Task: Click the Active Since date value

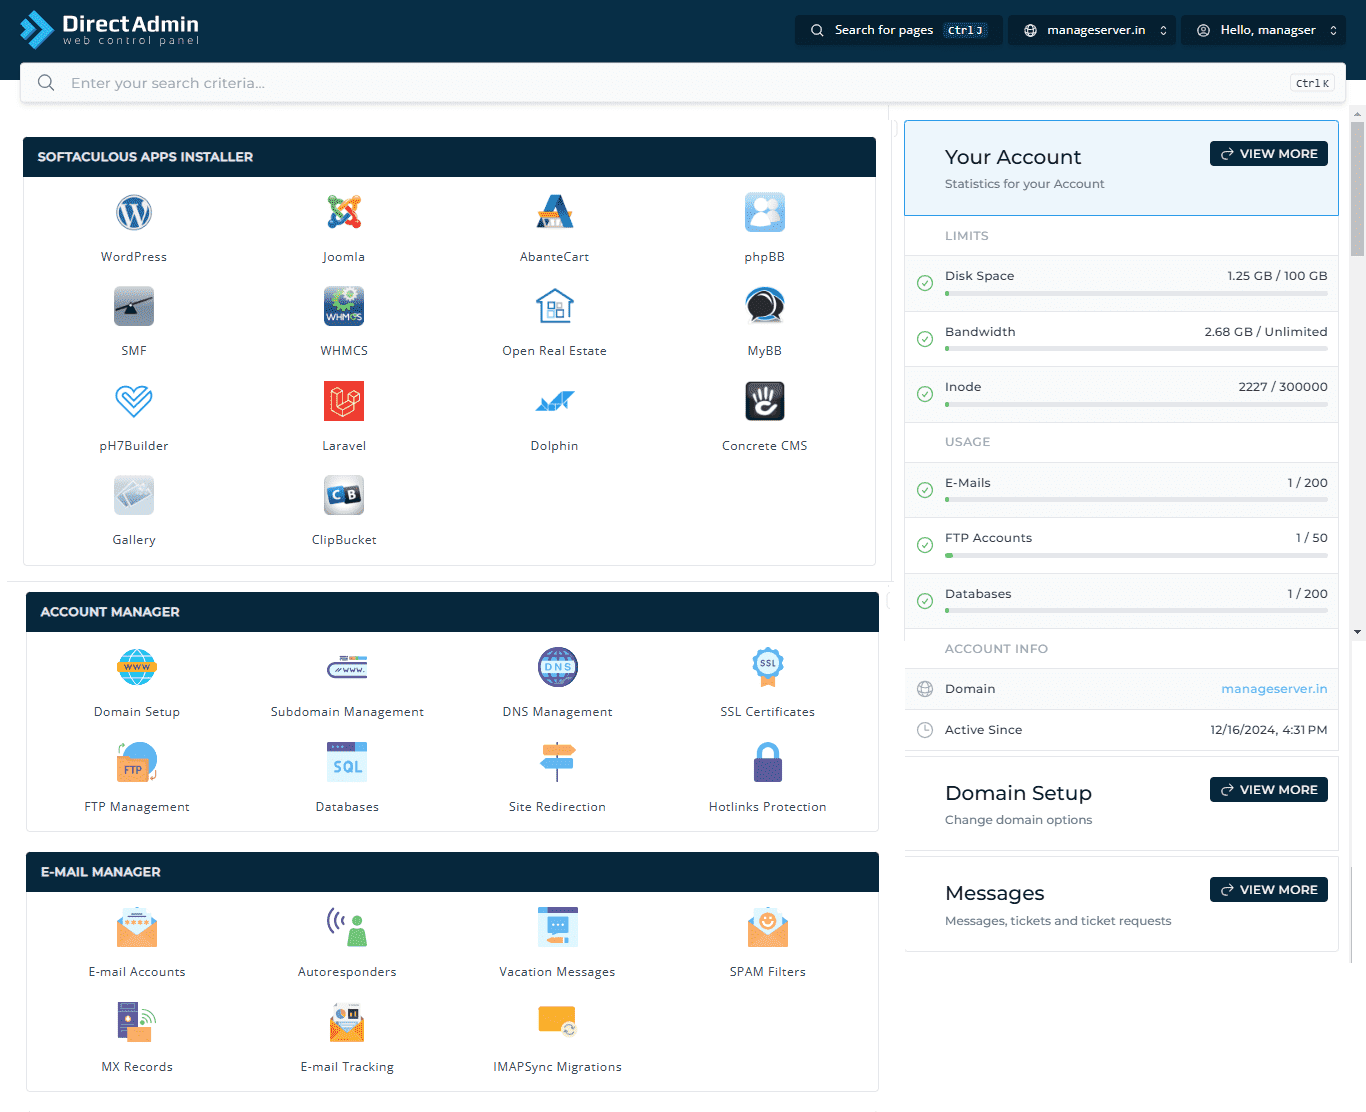Action: (1268, 730)
